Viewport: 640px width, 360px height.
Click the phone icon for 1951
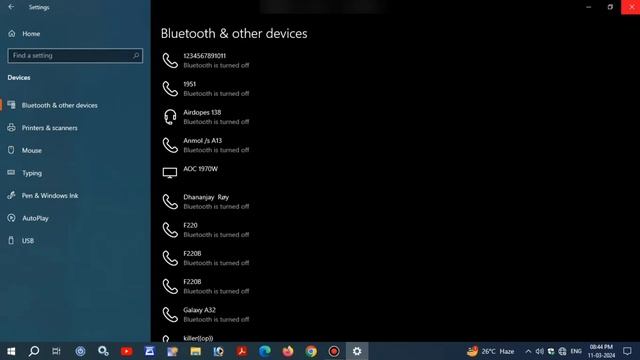click(170, 89)
